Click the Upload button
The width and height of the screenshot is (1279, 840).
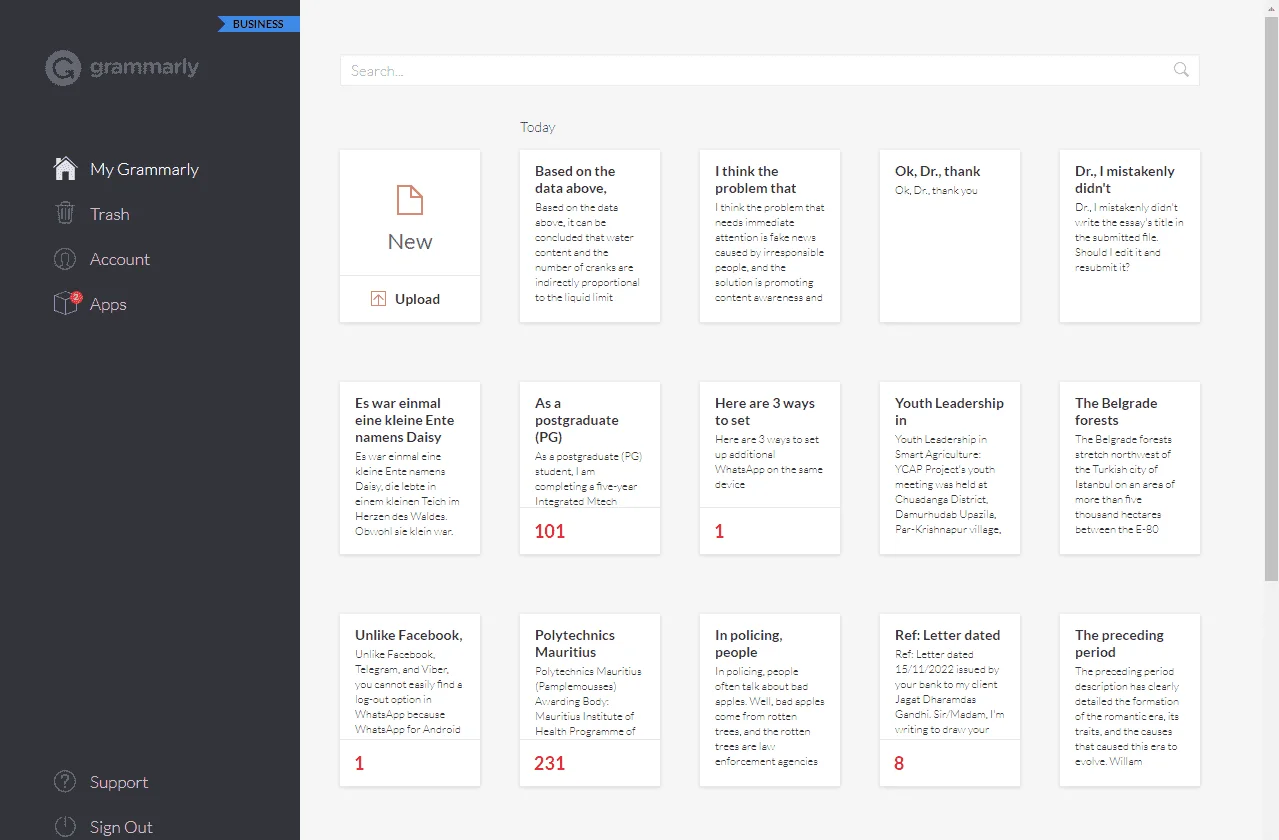(x=410, y=299)
